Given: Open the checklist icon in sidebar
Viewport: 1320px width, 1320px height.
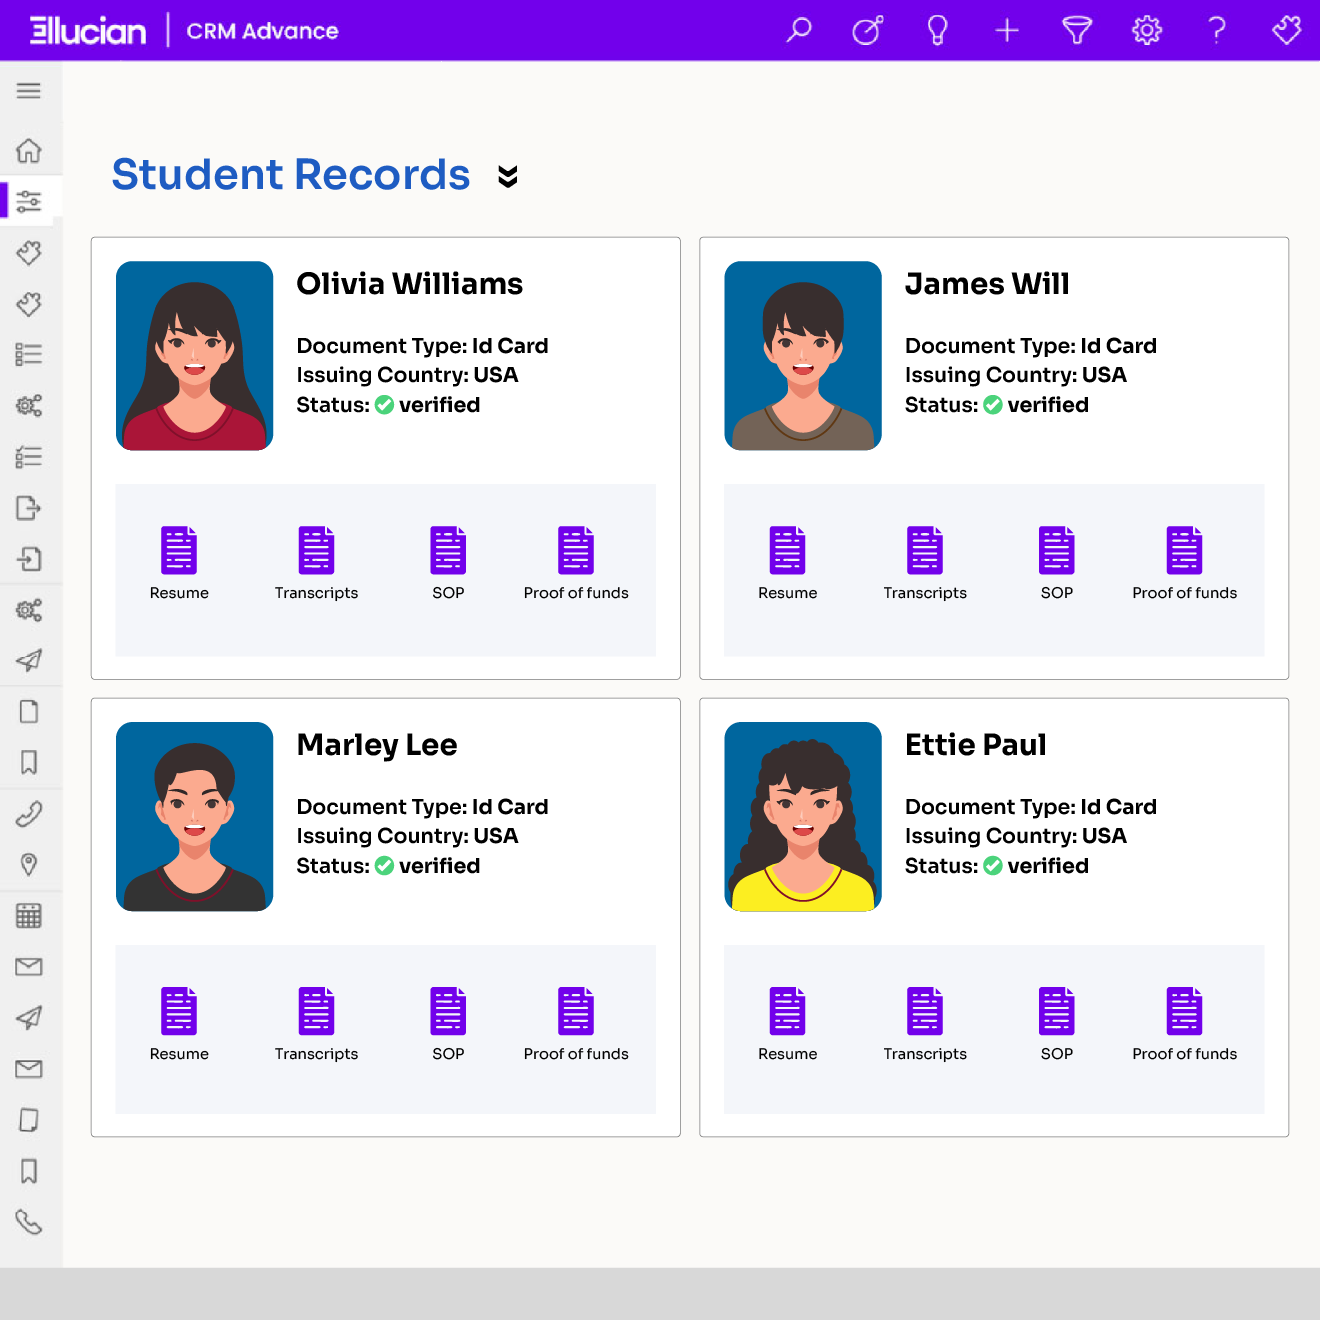Looking at the screenshot, I should point(29,457).
